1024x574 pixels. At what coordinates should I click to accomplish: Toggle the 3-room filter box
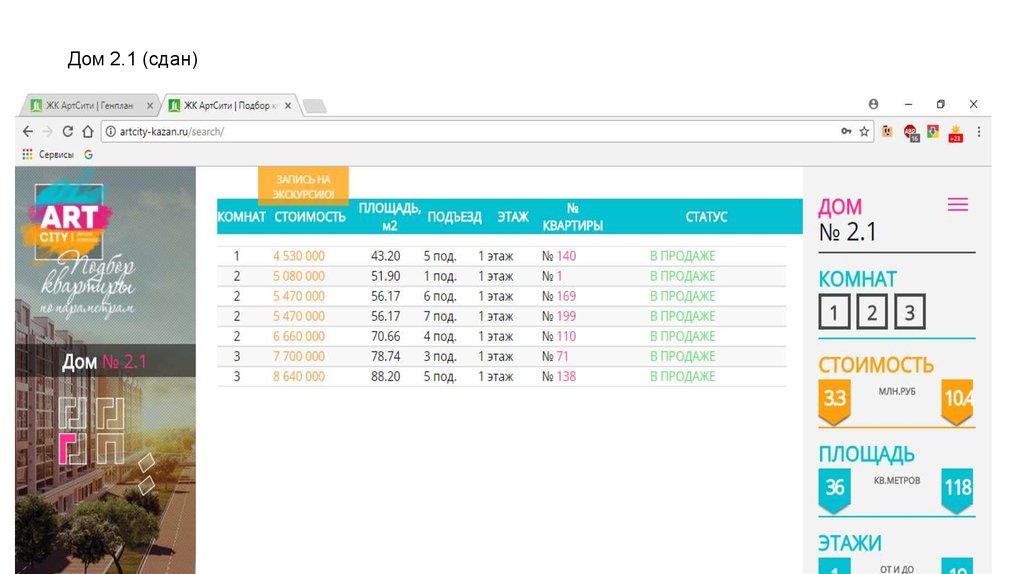(x=909, y=313)
